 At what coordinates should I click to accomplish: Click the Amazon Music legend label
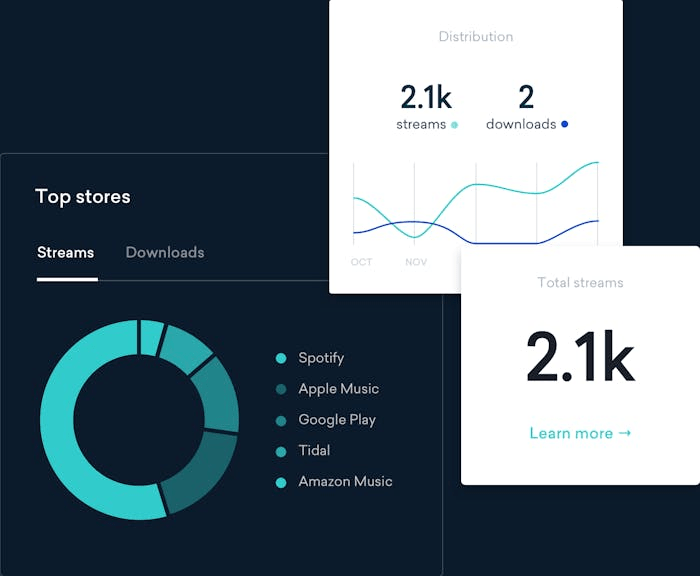pyautogui.click(x=346, y=481)
